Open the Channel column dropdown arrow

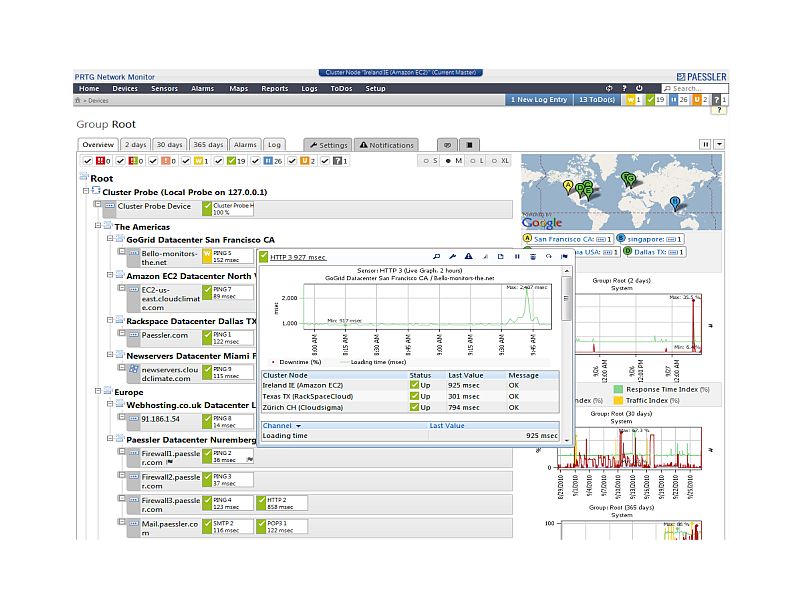[x=298, y=426]
